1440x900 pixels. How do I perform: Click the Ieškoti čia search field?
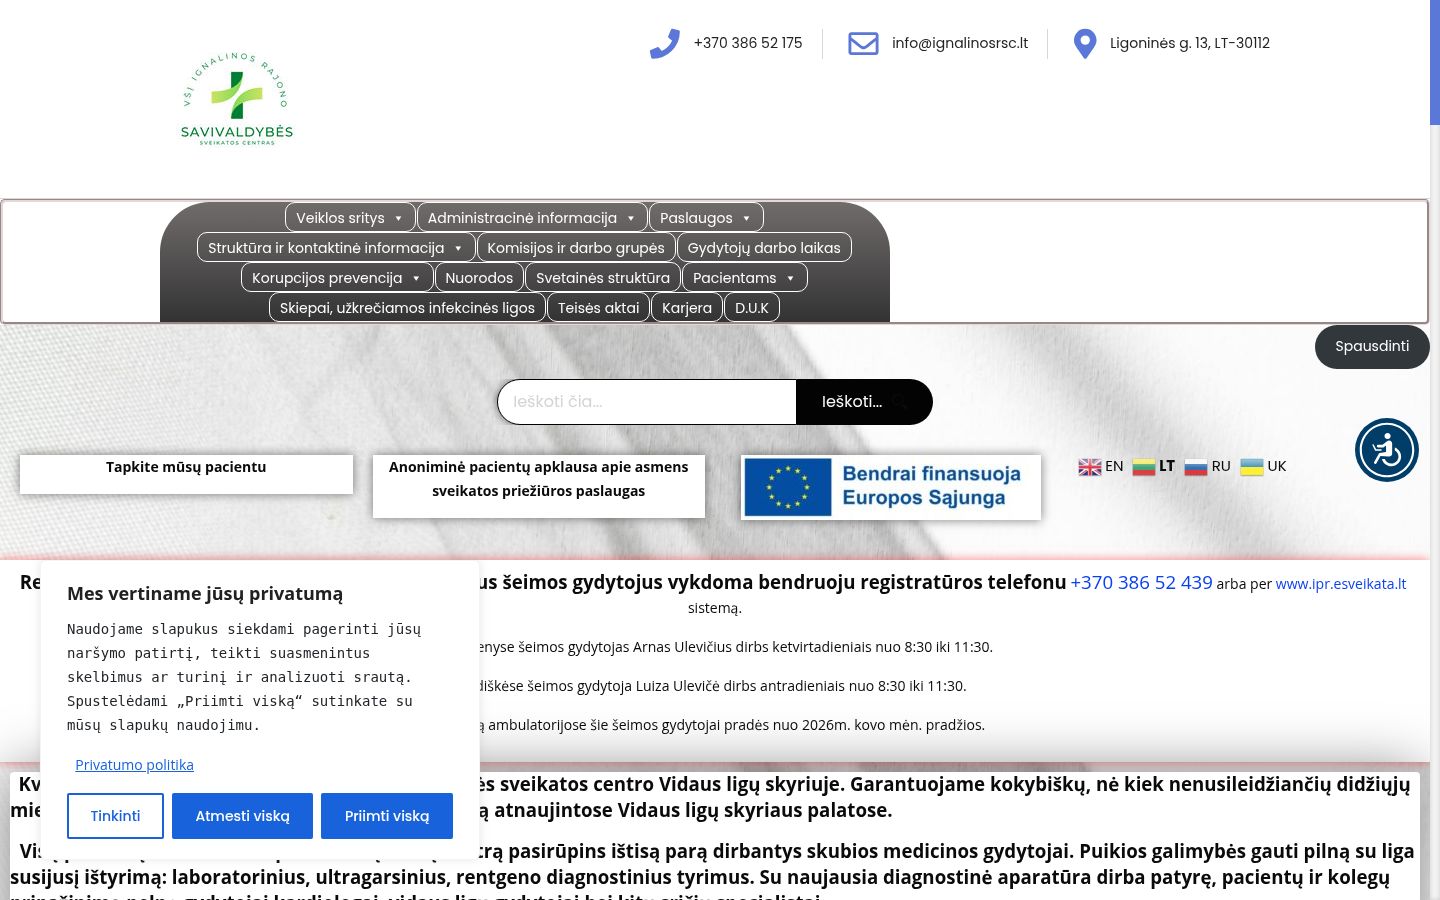pos(647,402)
